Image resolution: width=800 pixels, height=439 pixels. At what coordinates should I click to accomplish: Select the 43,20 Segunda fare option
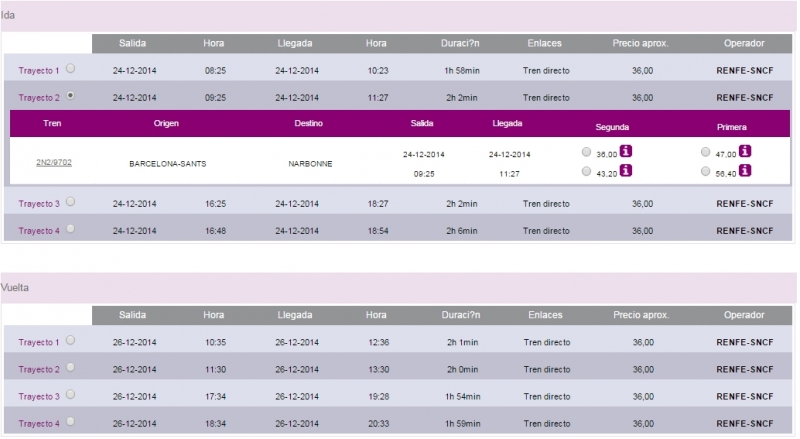pyautogui.click(x=586, y=172)
